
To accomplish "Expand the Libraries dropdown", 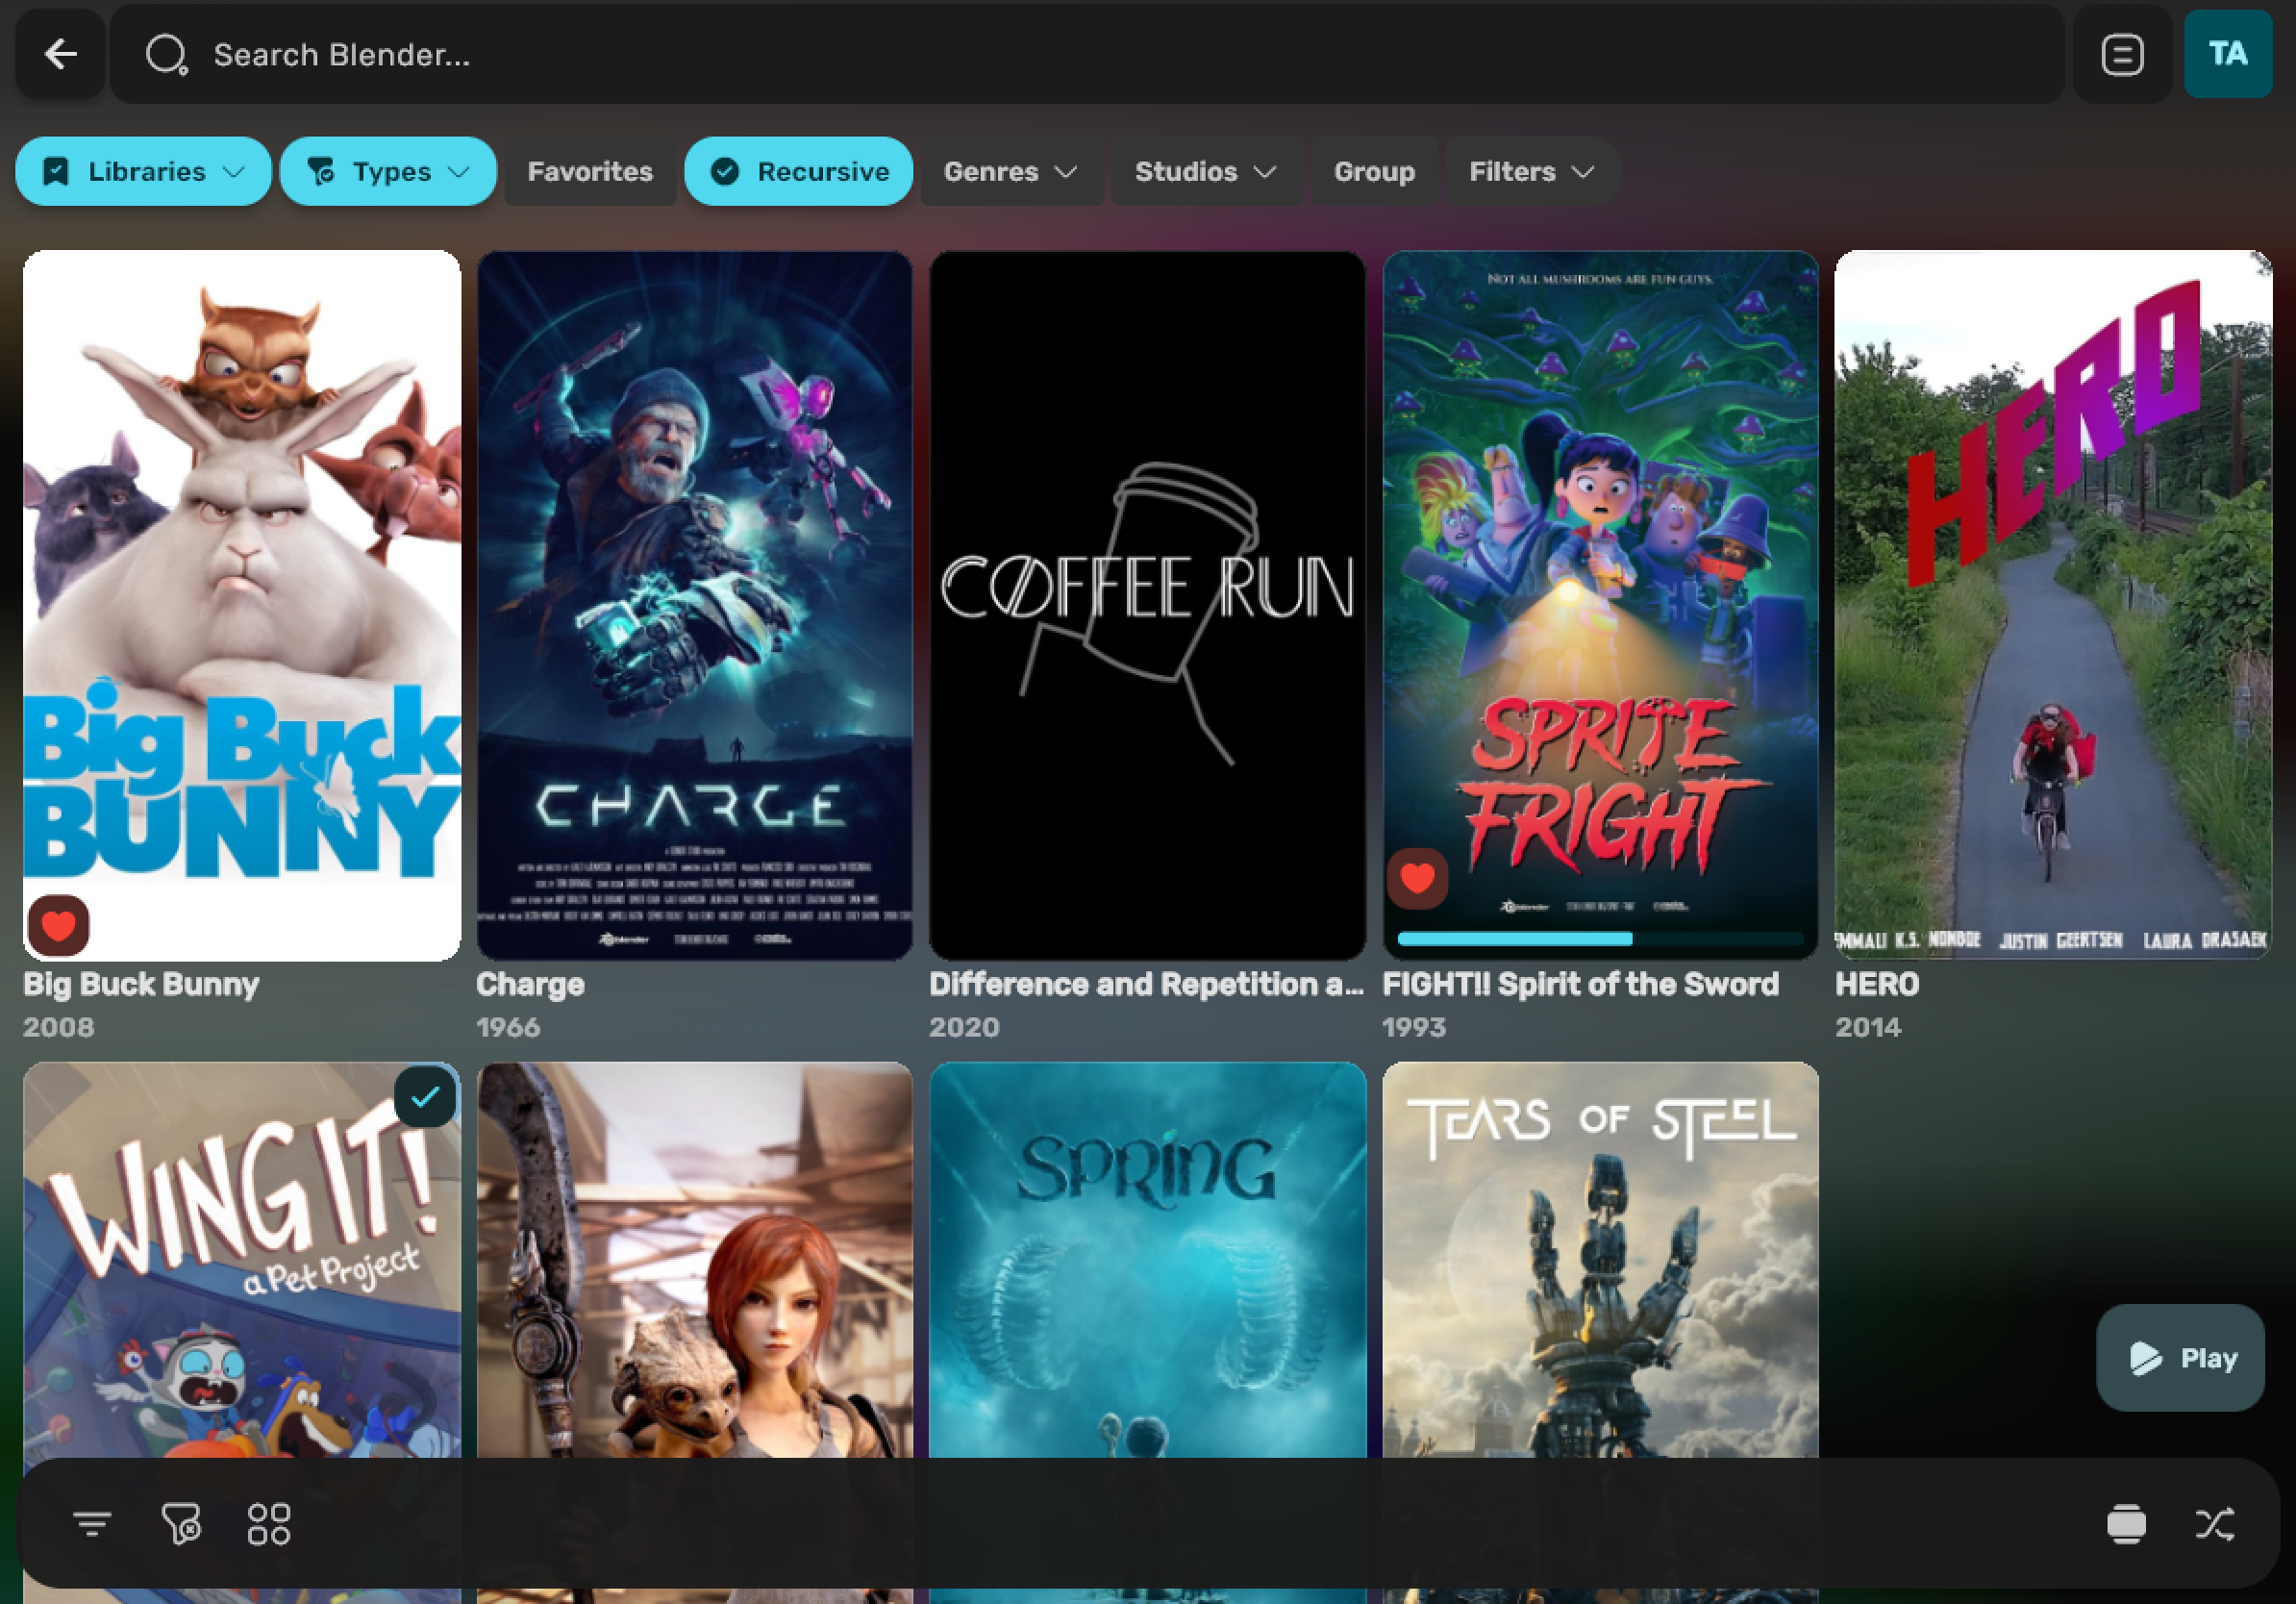I will pyautogui.click(x=144, y=172).
